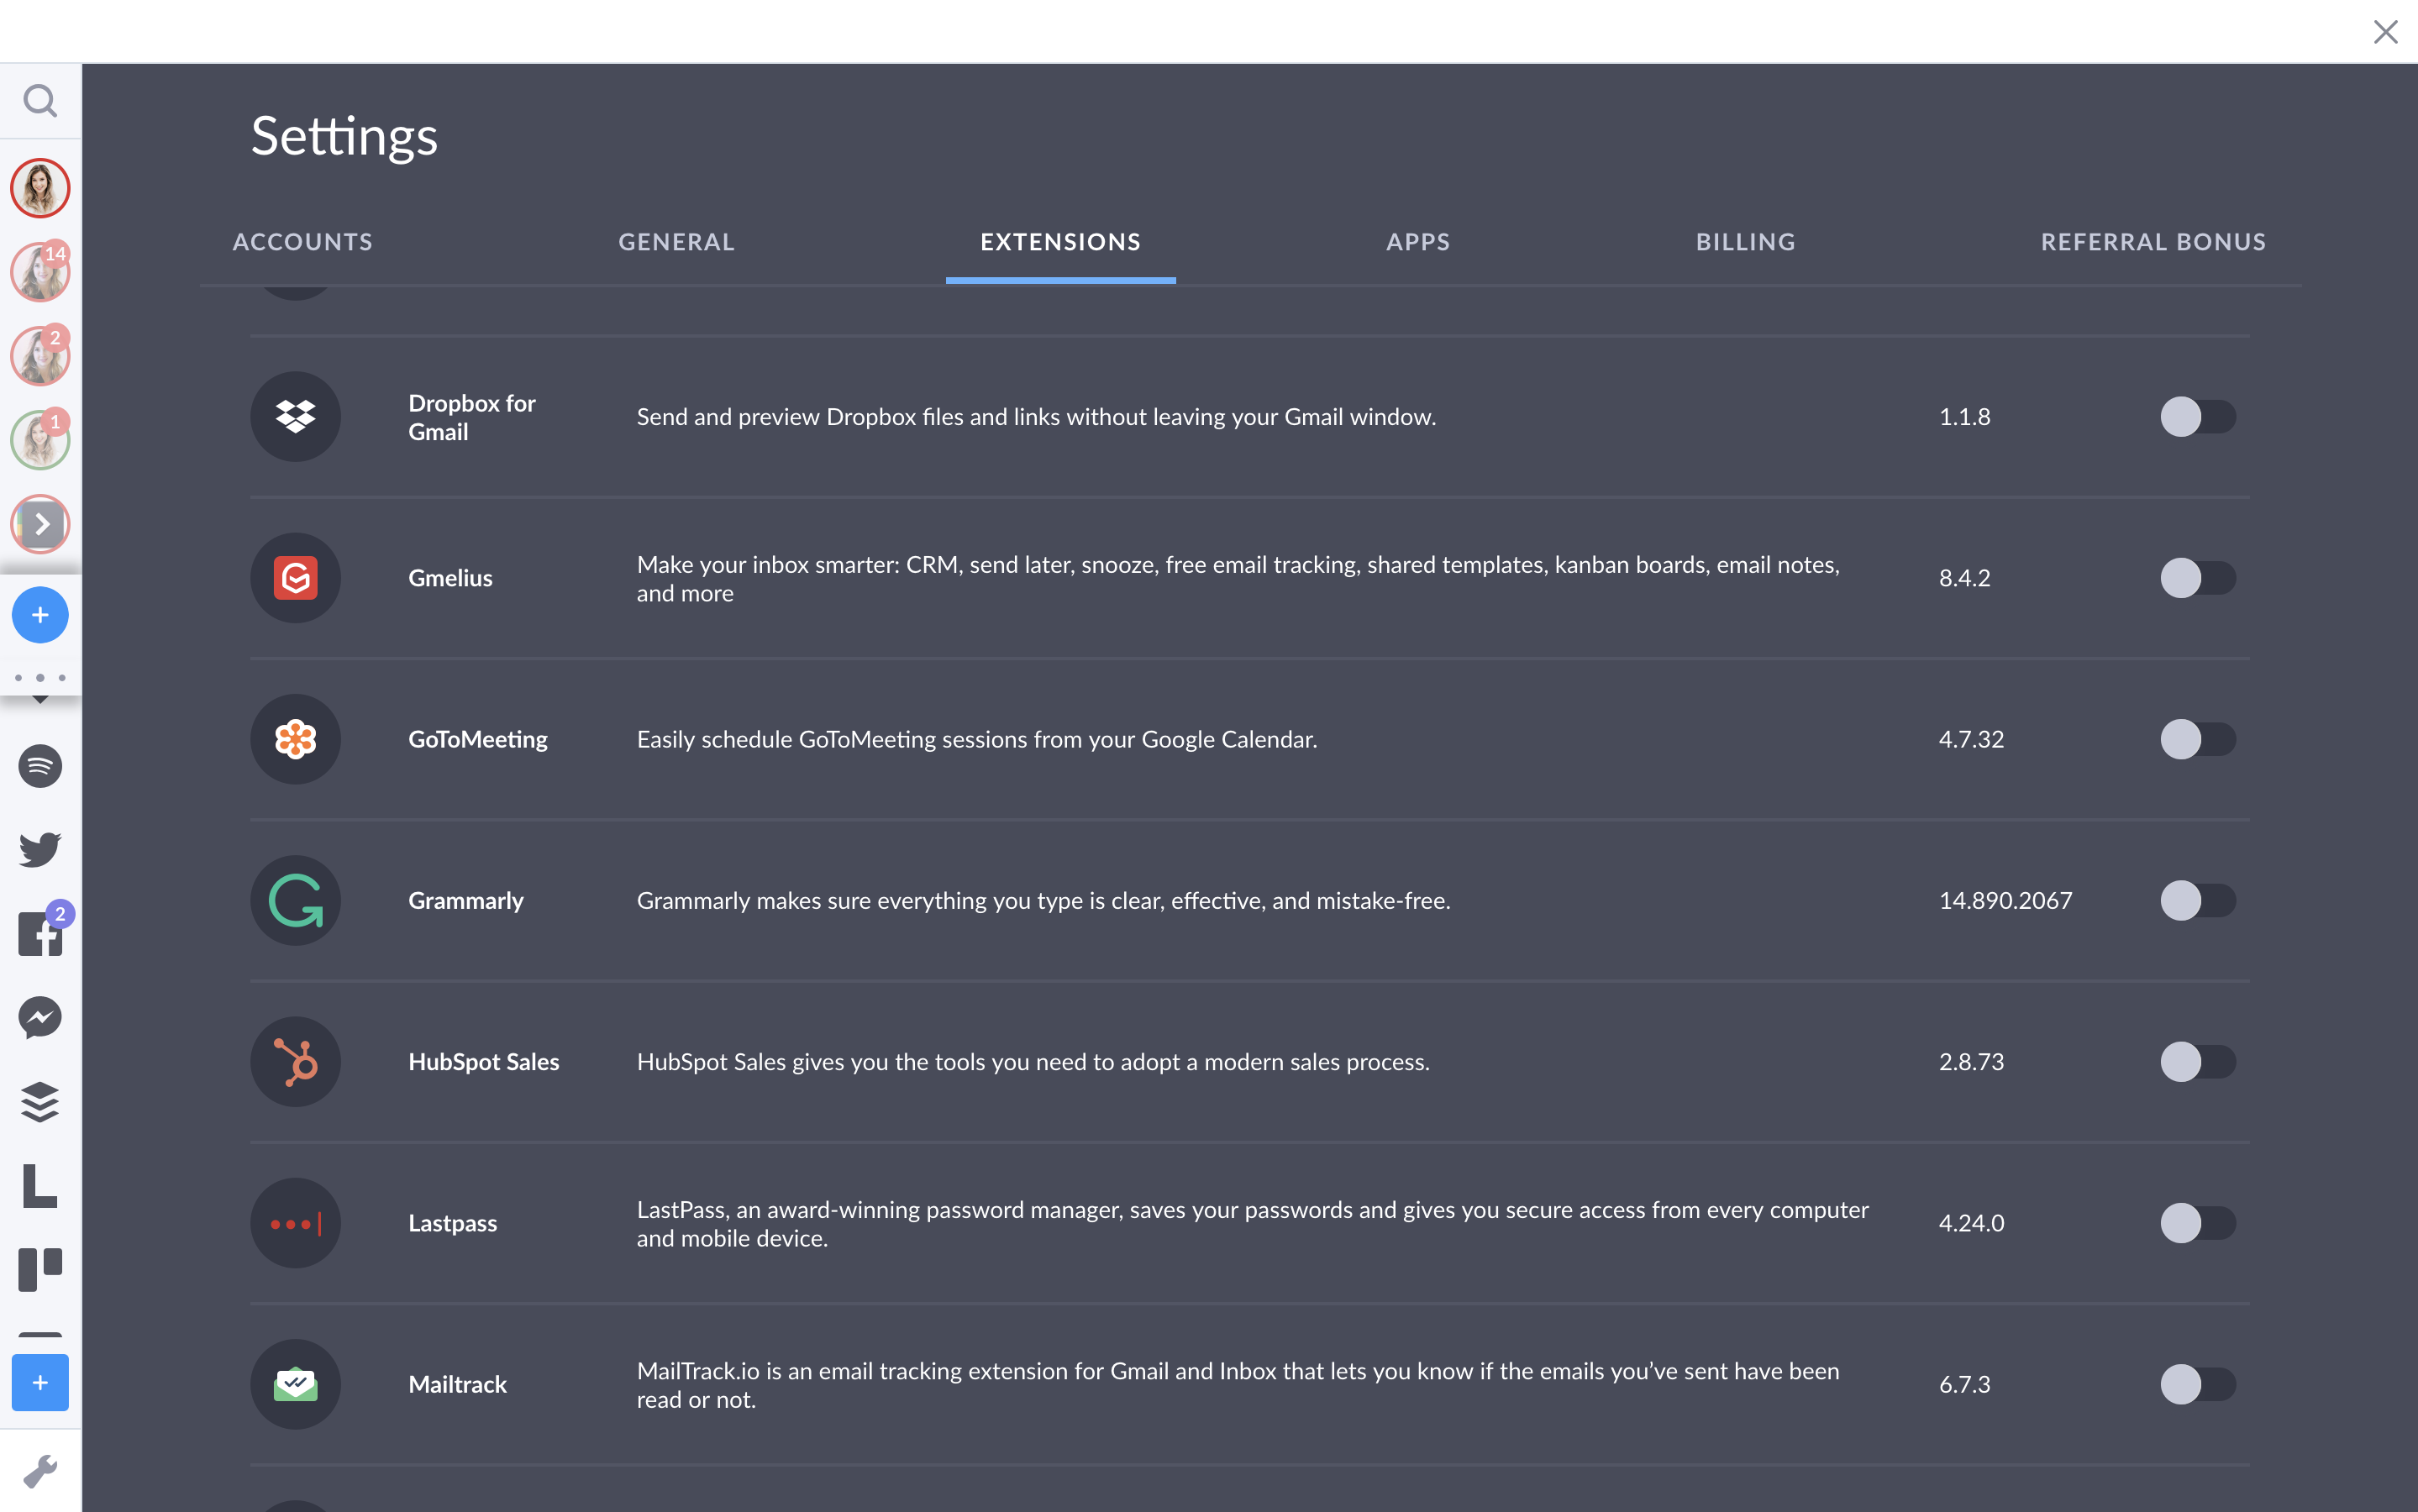The height and width of the screenshot is (1512, 2418).
Task: Click the GoToMeeting version 4.7.32
Action: (x=1972, y=739)
